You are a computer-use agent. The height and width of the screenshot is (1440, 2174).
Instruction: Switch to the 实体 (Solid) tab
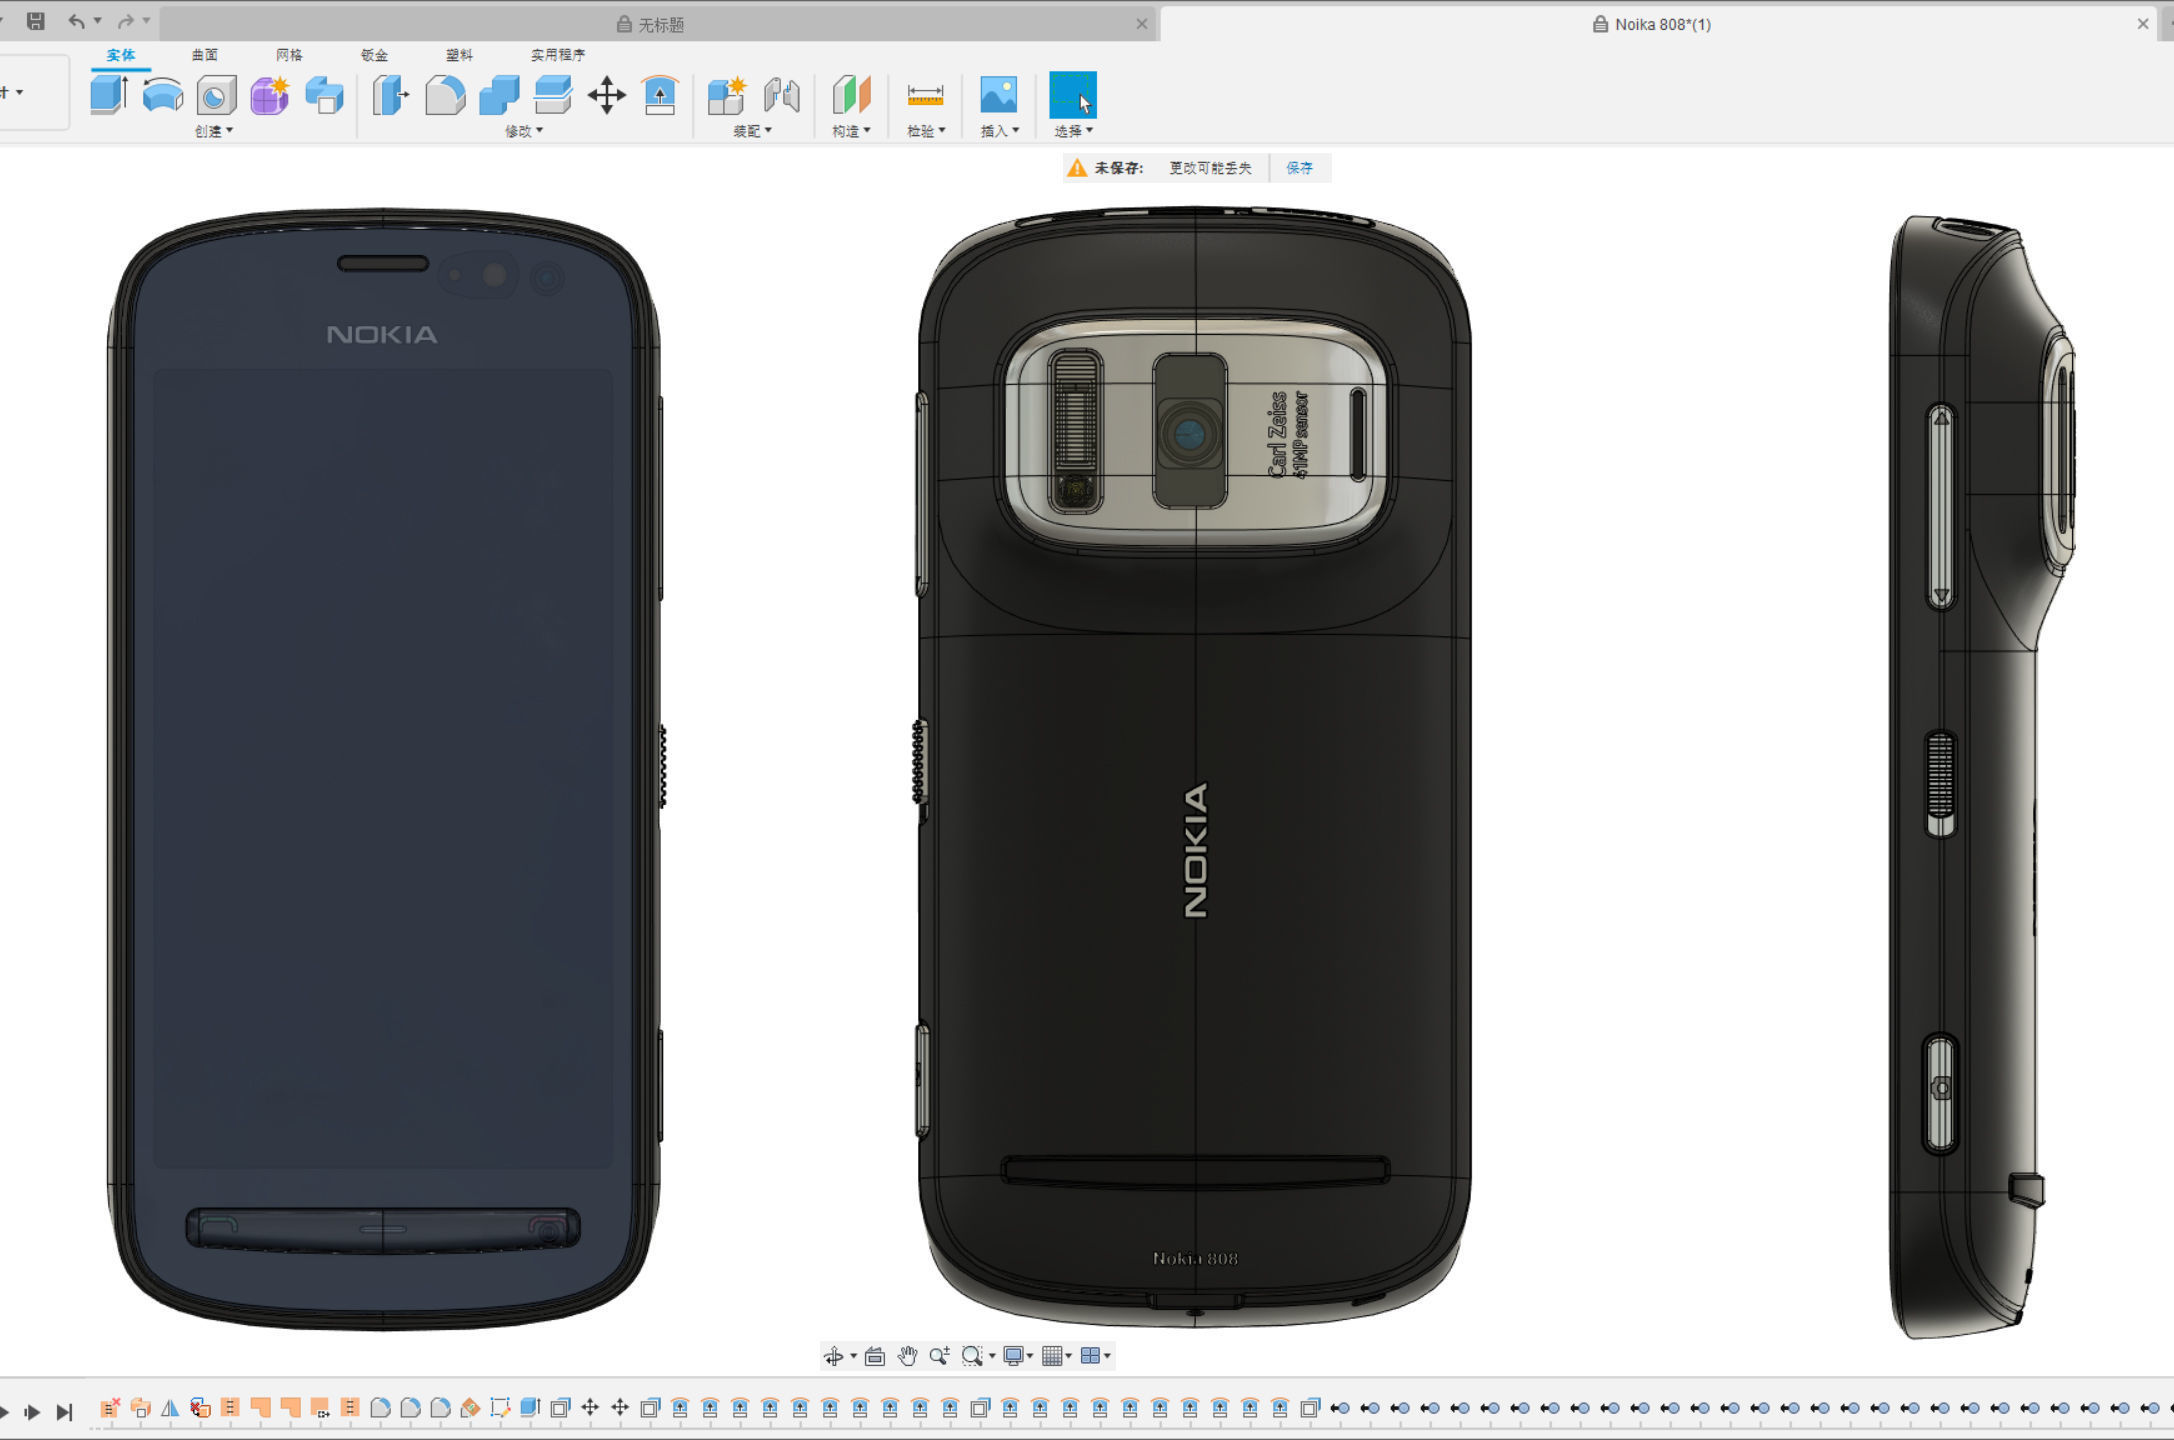(121, 55)
